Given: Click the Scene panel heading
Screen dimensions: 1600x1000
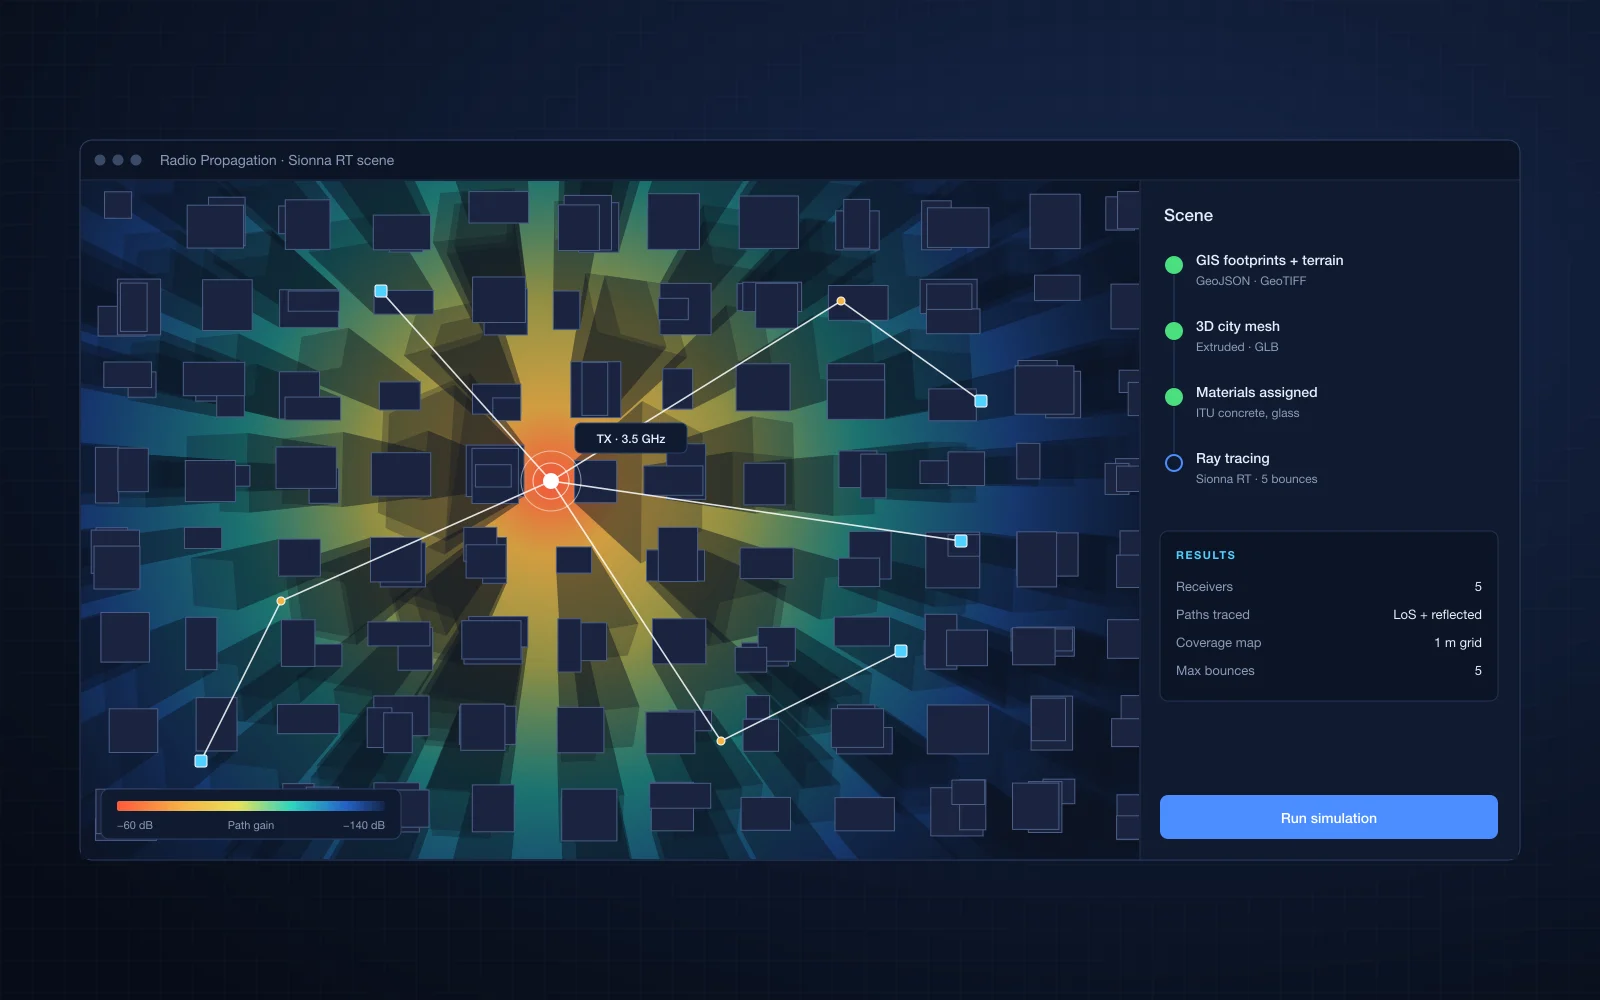Looking at the screenshot, I should click(x=1188, y=215).
